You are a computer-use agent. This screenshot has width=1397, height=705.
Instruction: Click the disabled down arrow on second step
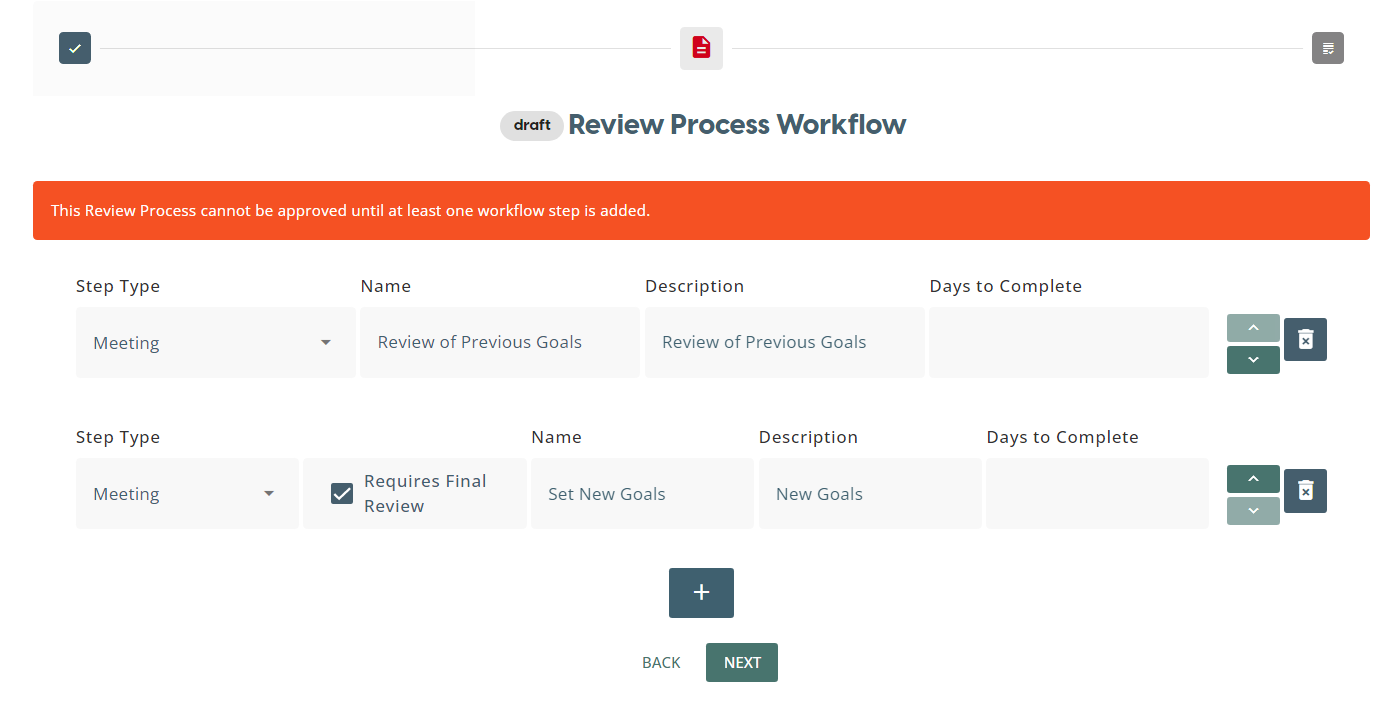click(1253, 511)
